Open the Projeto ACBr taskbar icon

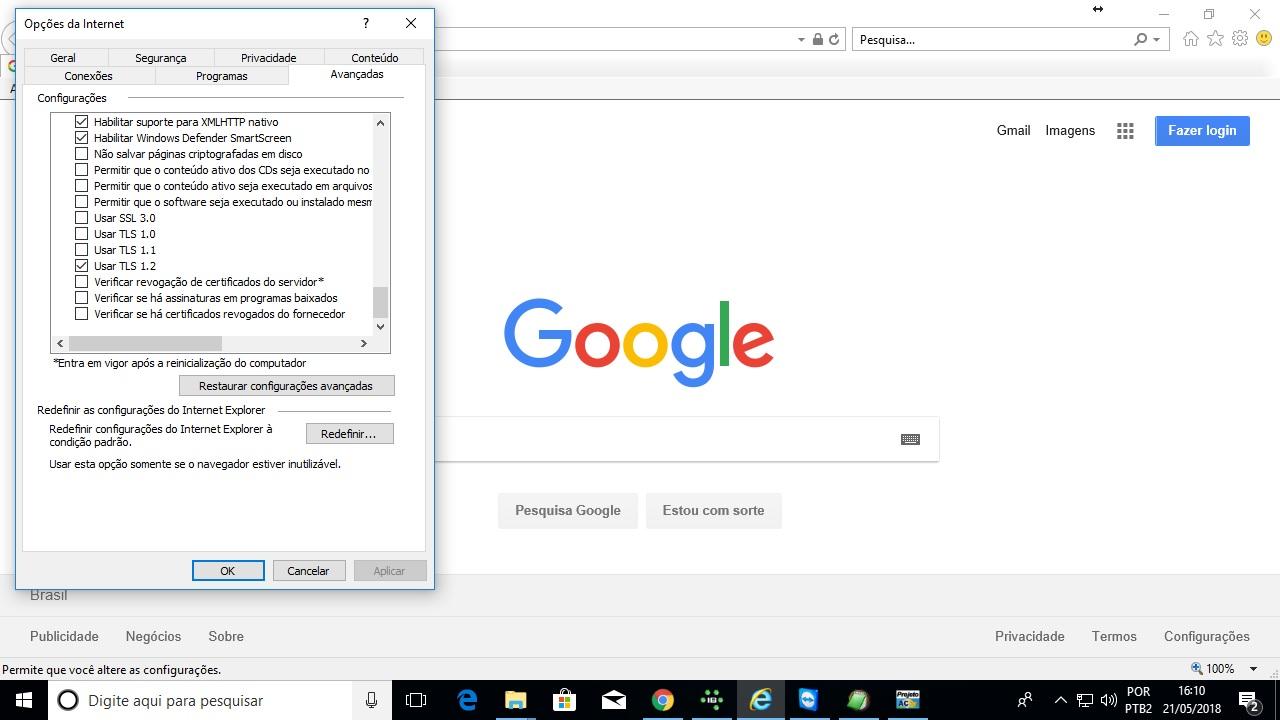tap(907, 700)
